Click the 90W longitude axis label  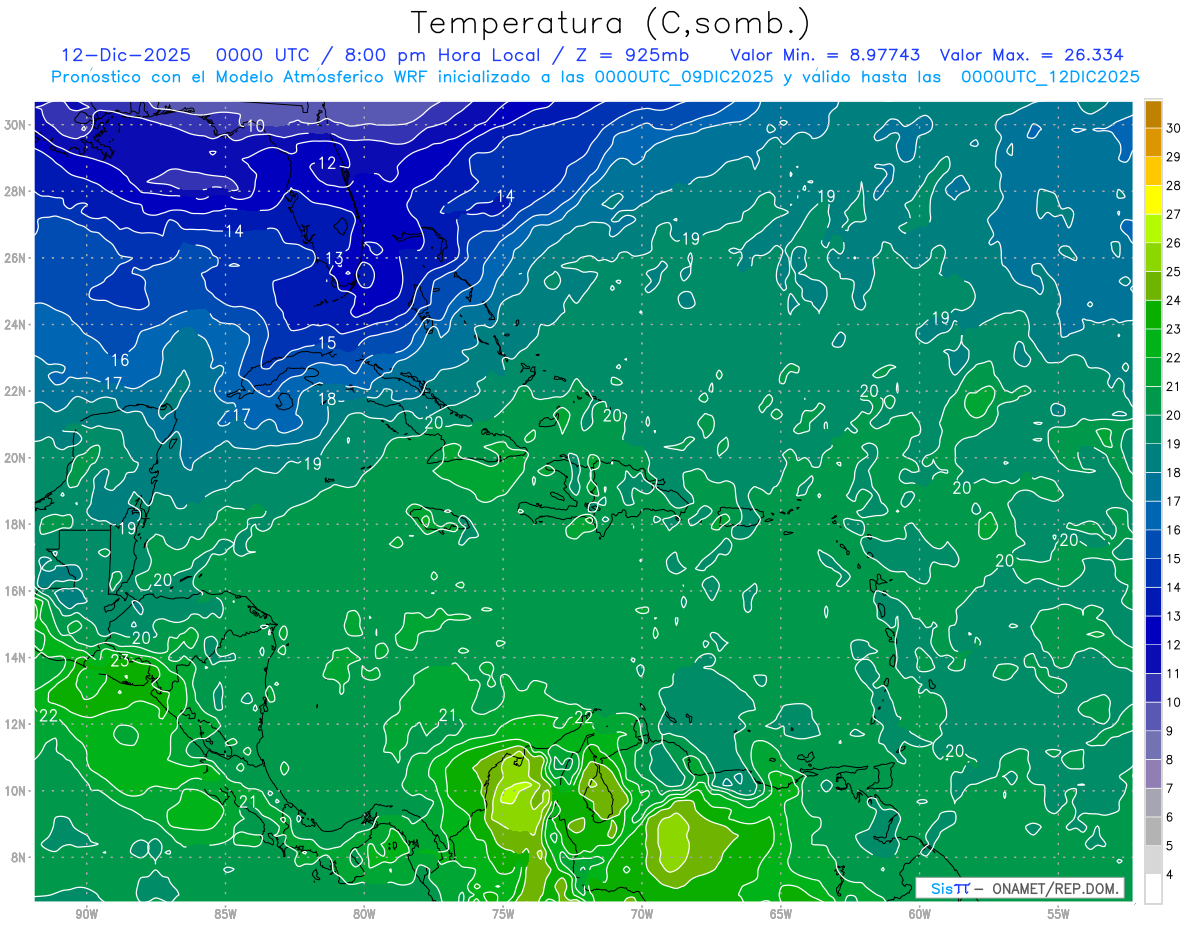point(86,914)
